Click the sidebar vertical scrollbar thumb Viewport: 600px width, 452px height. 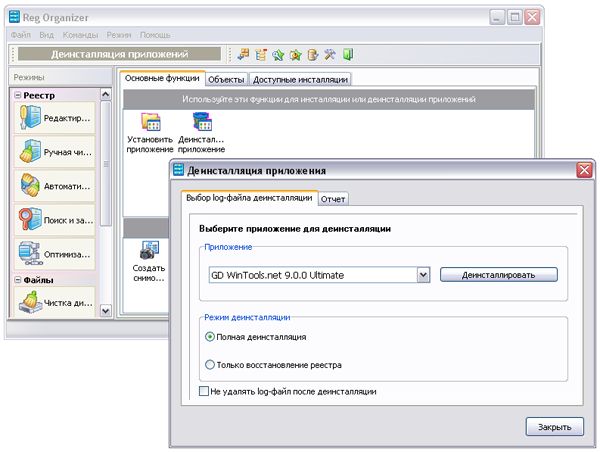106,164
